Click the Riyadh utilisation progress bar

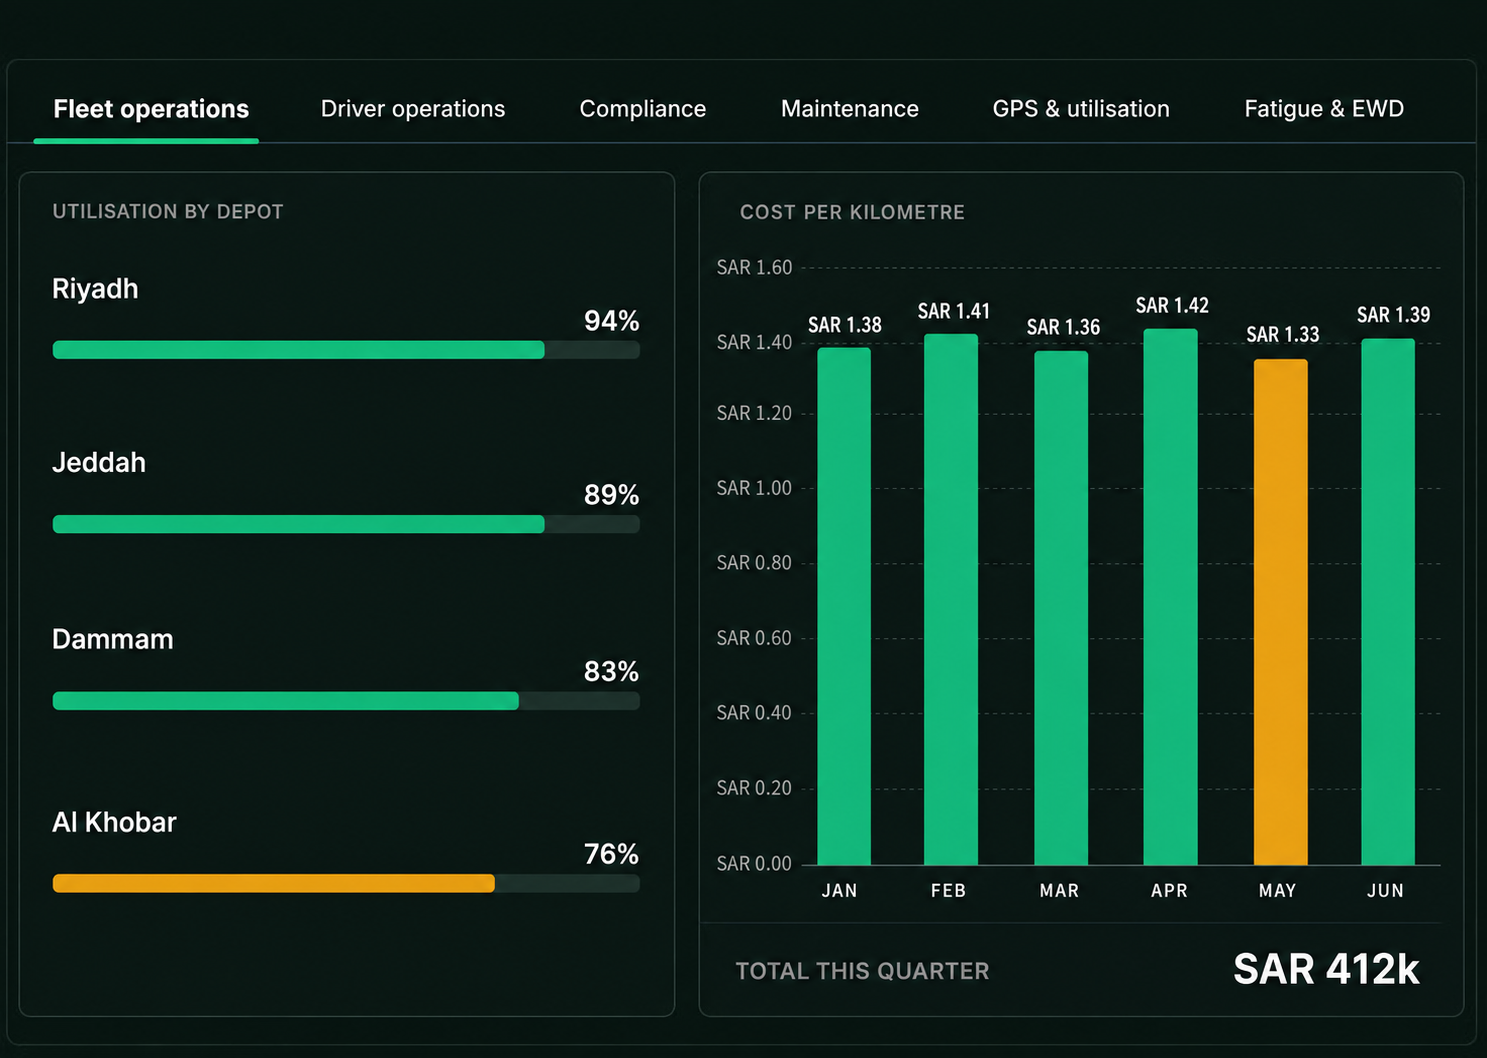point(346,350)
